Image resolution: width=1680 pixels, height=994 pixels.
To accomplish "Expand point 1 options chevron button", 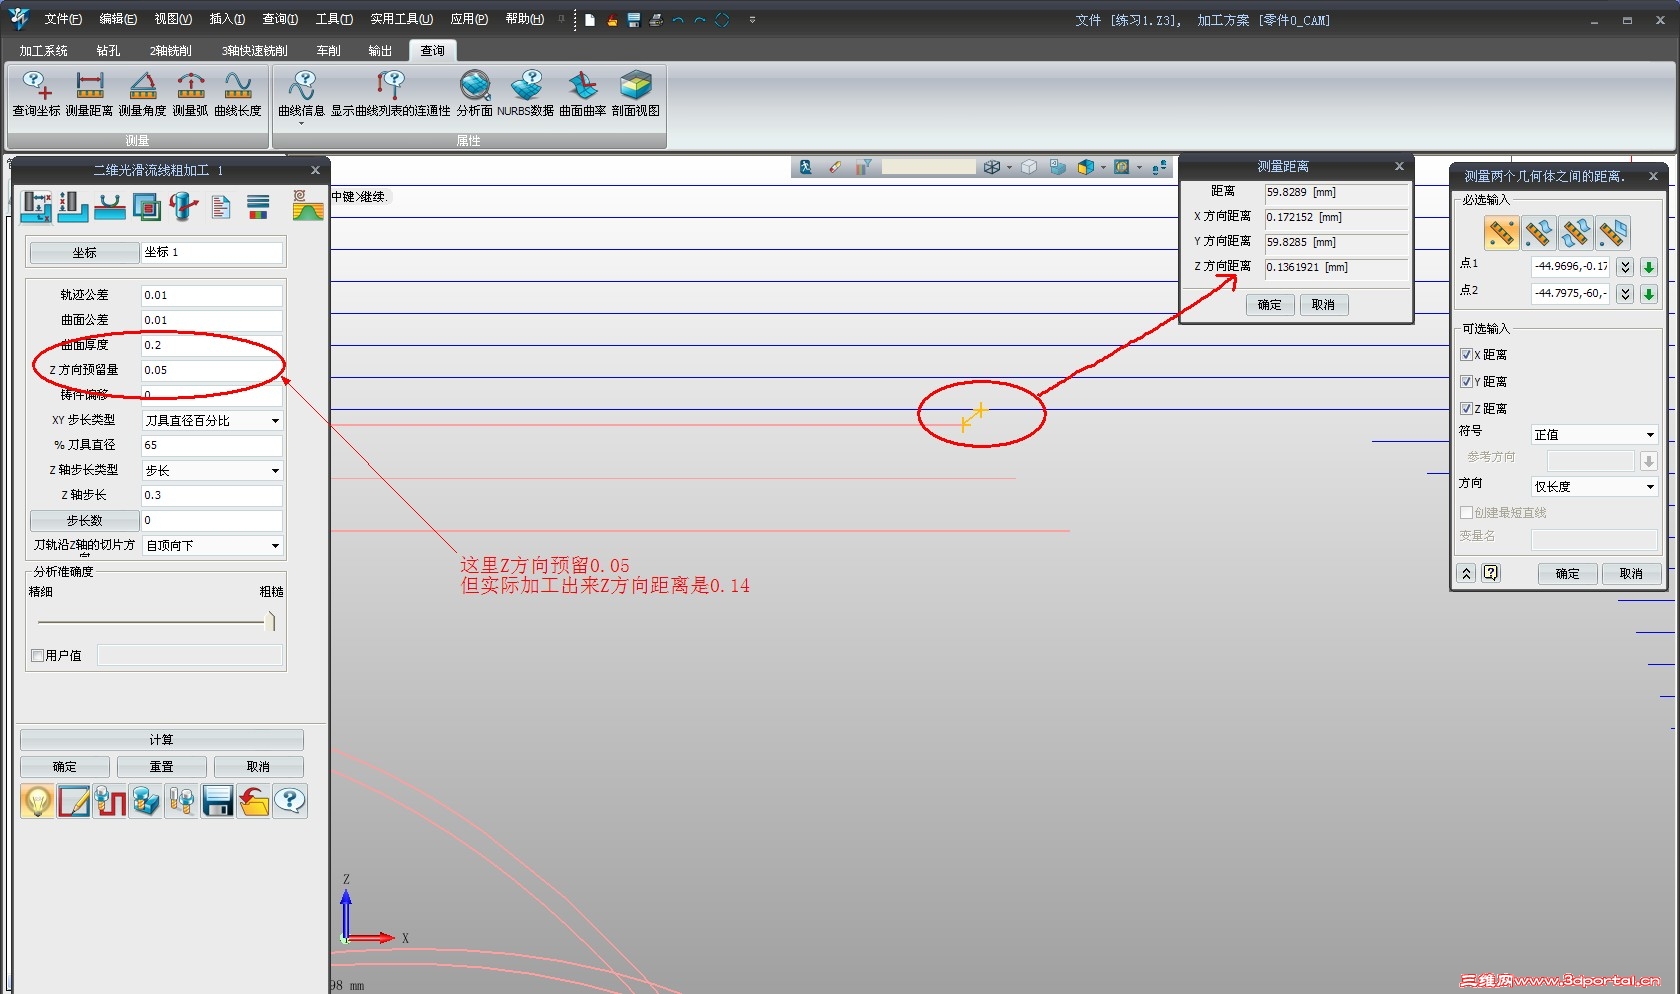I will tap(1625, 267).
